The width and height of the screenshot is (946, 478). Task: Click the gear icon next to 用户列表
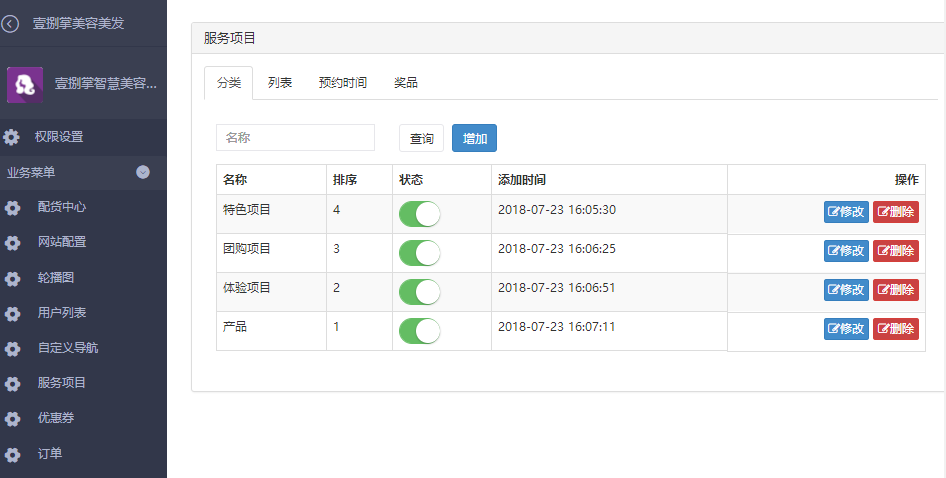click(x=13, y=314)
